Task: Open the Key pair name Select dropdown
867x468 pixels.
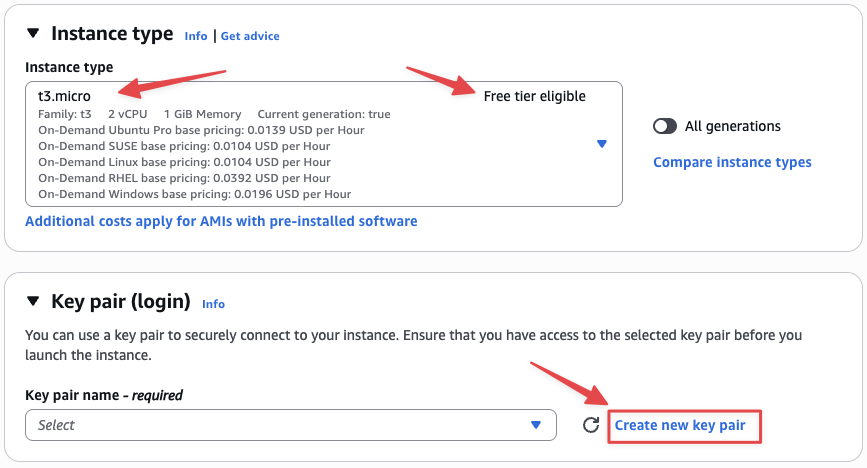Action: tap(291, 425)
